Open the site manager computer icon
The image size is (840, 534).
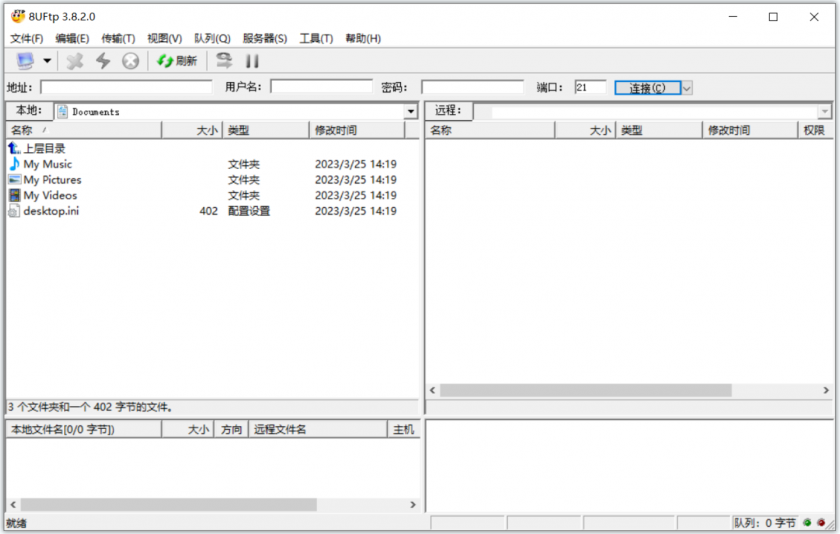tap(24, 61)
